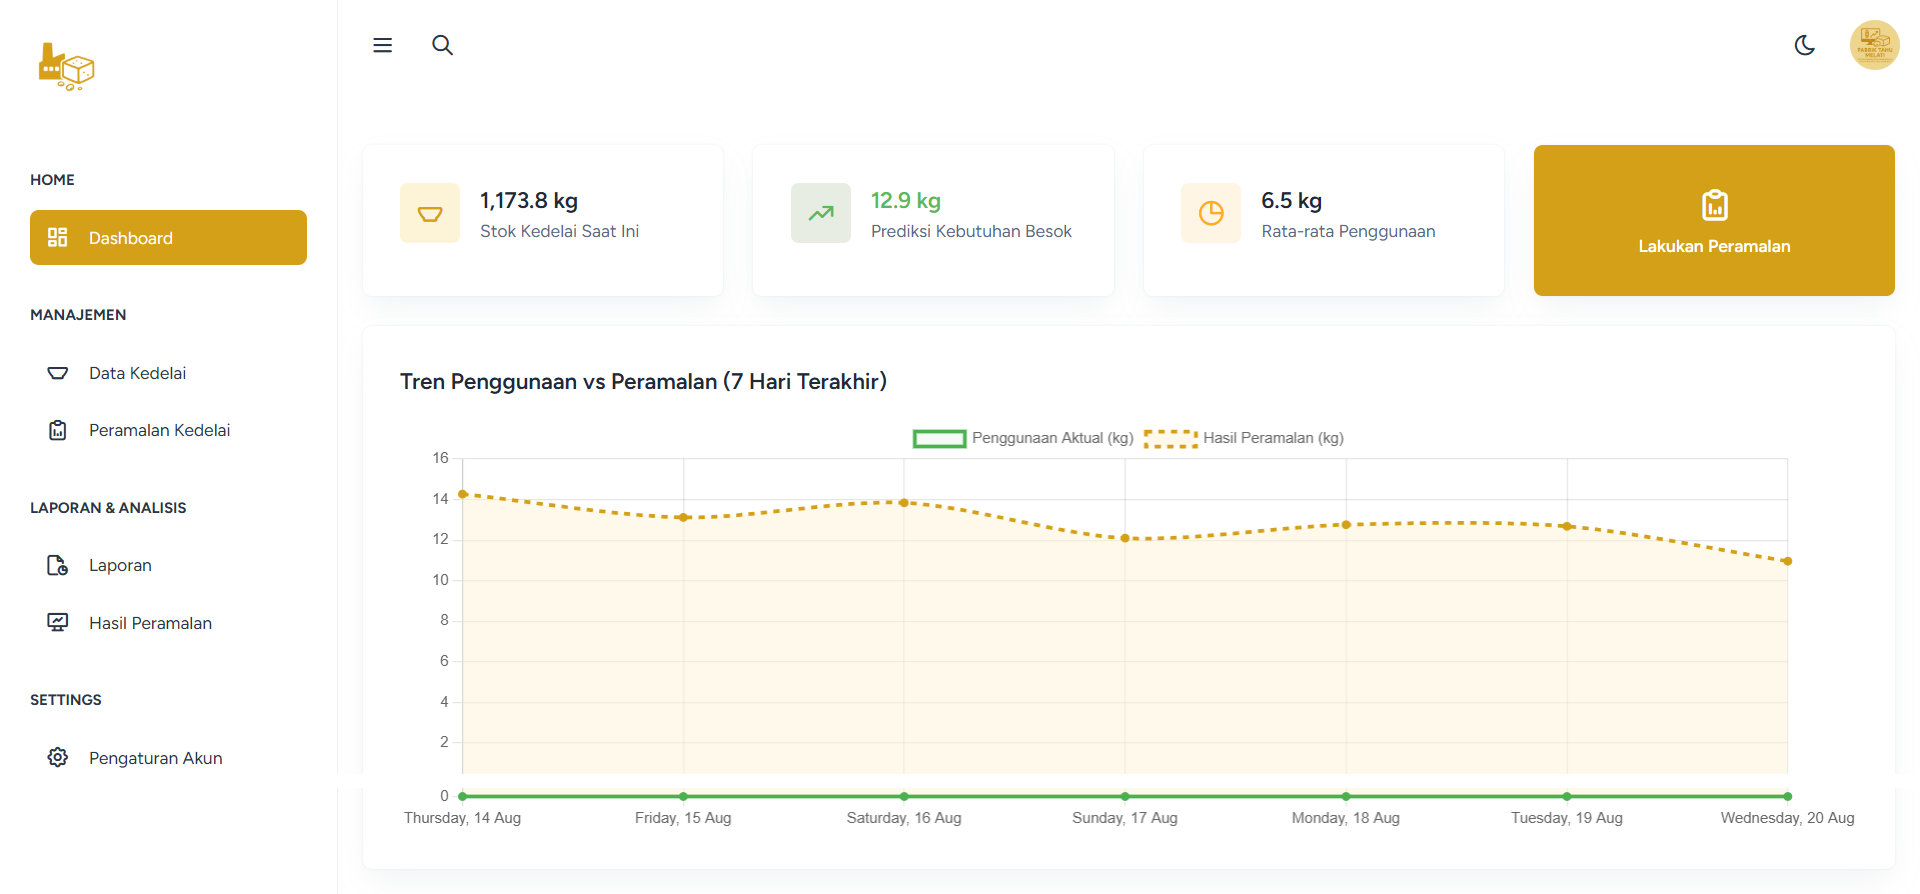Image resolution: width=1920 pixels, height=894 pixels.
Task: Open the Dashboard menu item
Action: point(168,238)
